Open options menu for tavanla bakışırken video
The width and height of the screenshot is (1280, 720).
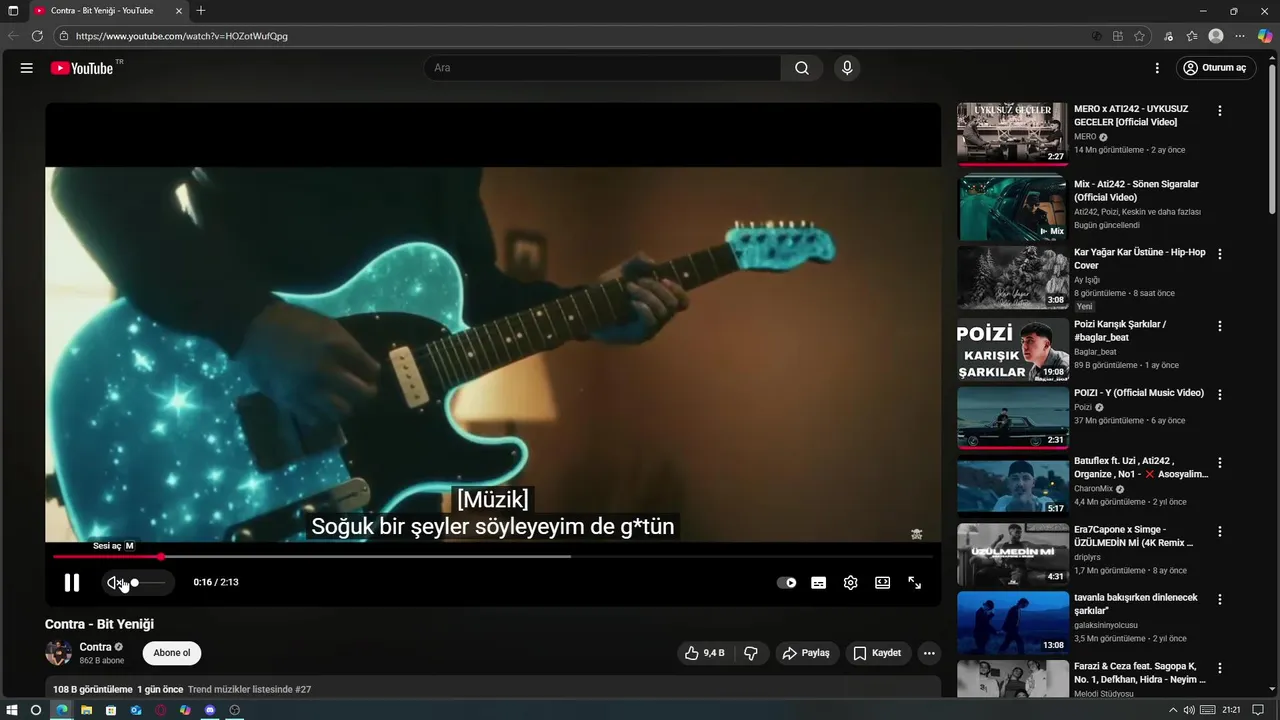(1219, 599)
